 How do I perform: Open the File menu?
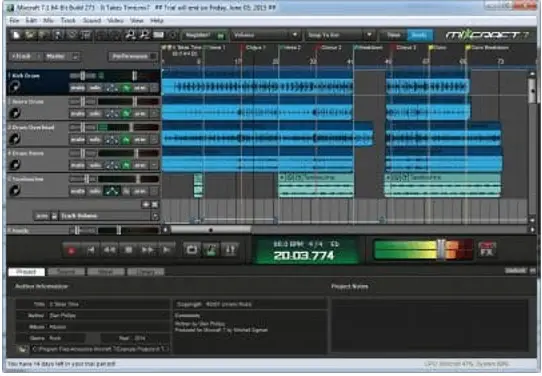coord(14,20)
